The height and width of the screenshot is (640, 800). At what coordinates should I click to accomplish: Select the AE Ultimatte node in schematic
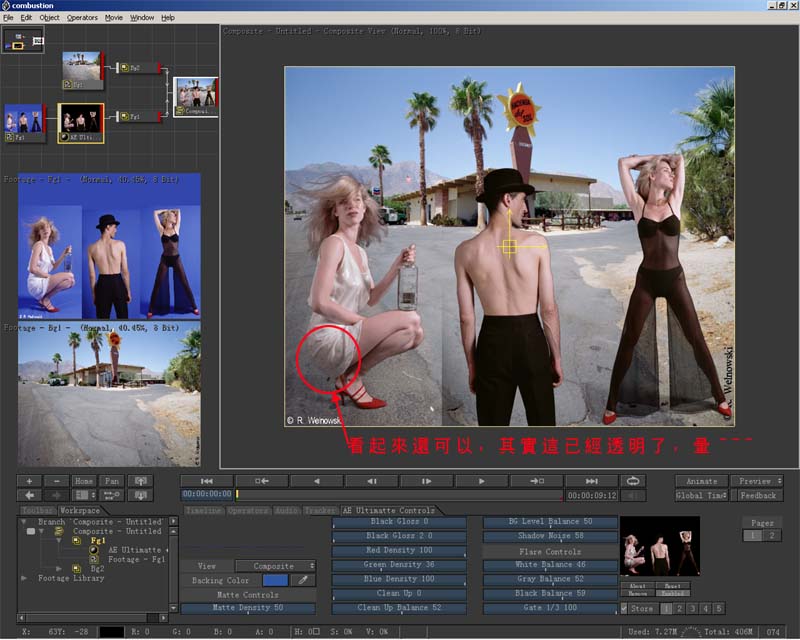click(x=81, y=123)
